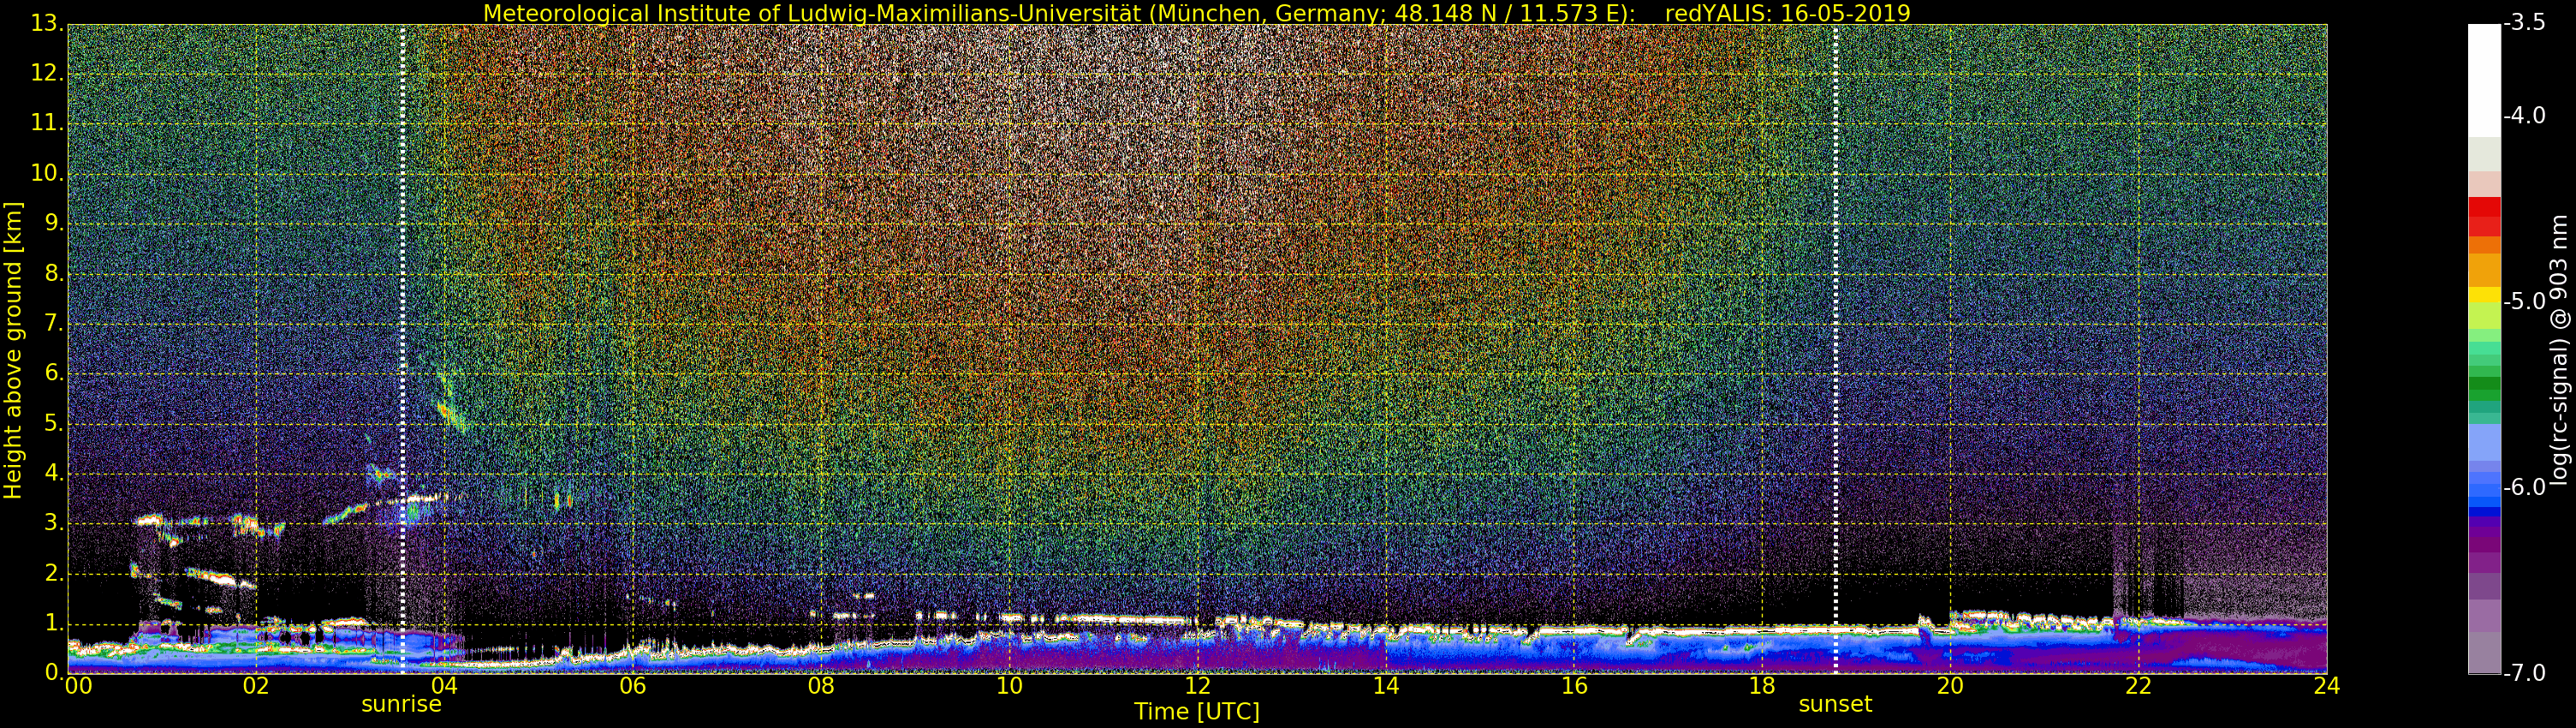2576x728 pixels.
Task: Click the '12' time tick label
Action: click(x=1197, y=686)
